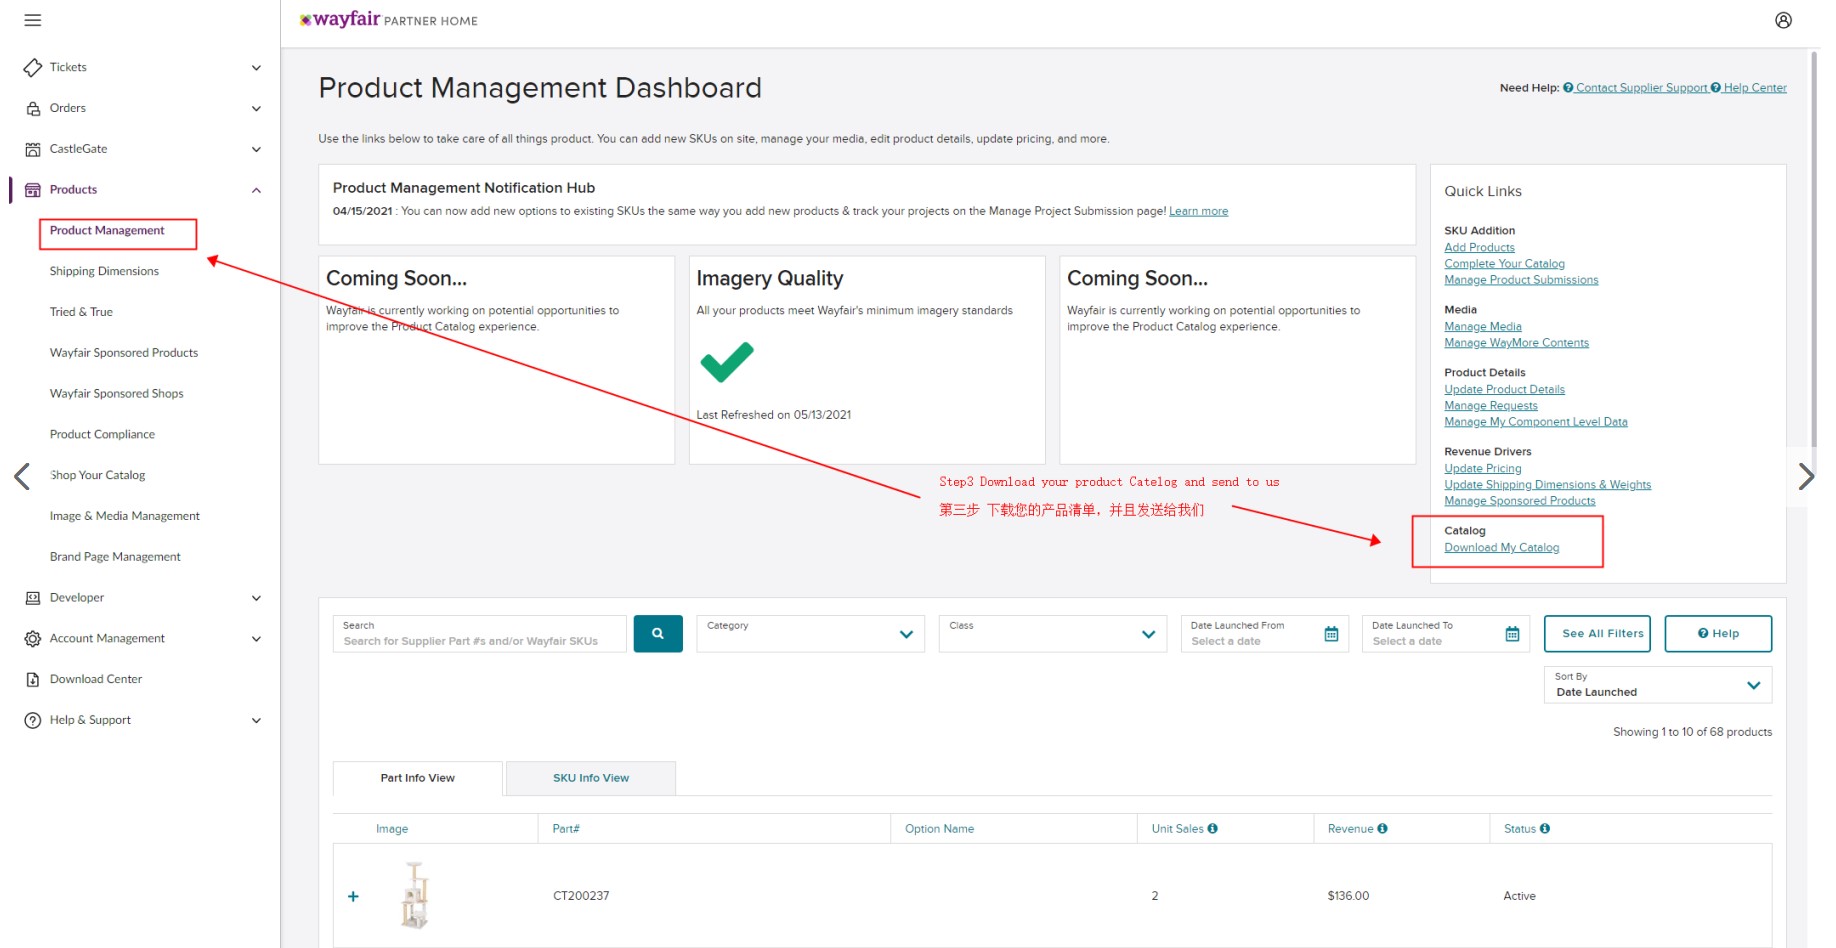Click Update Pricing link

click(1483, 469)
